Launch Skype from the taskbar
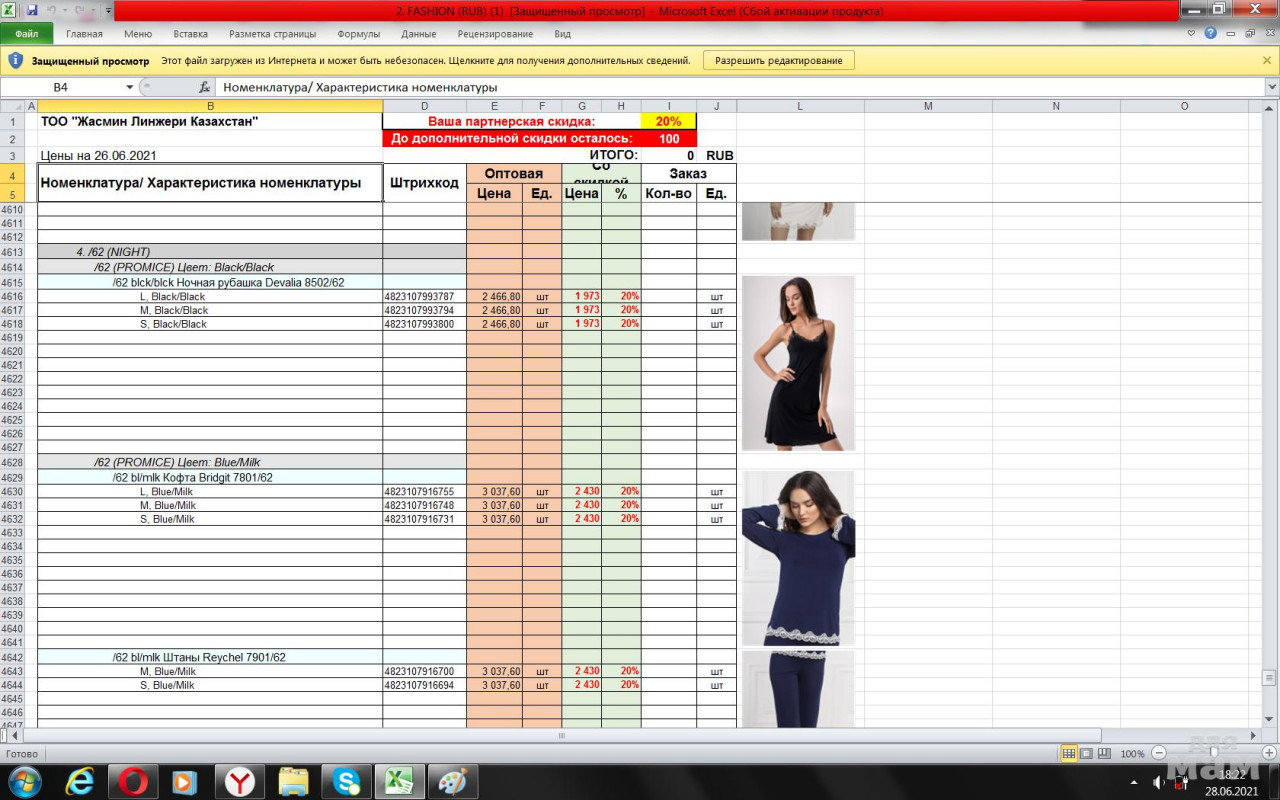The image size is (1280, 800). click(347, 780)
